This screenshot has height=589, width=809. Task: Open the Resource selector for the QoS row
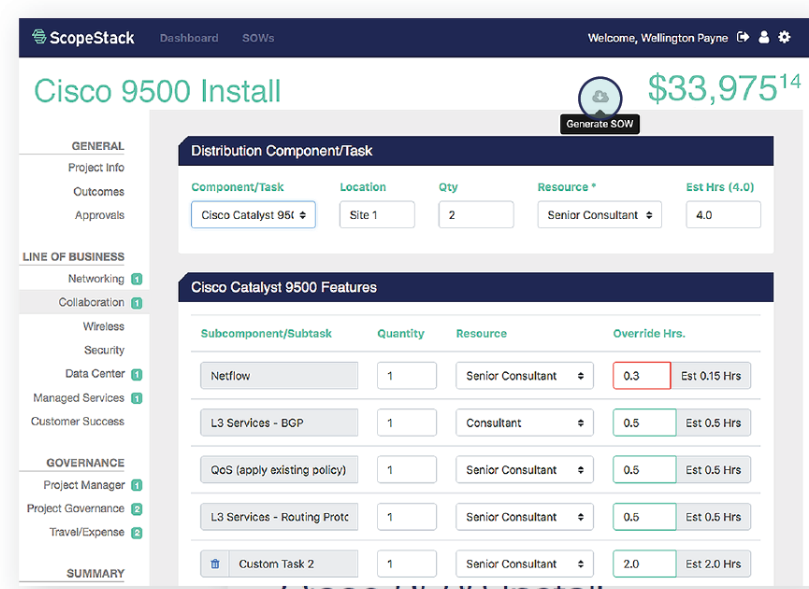(x=524, y=469)
